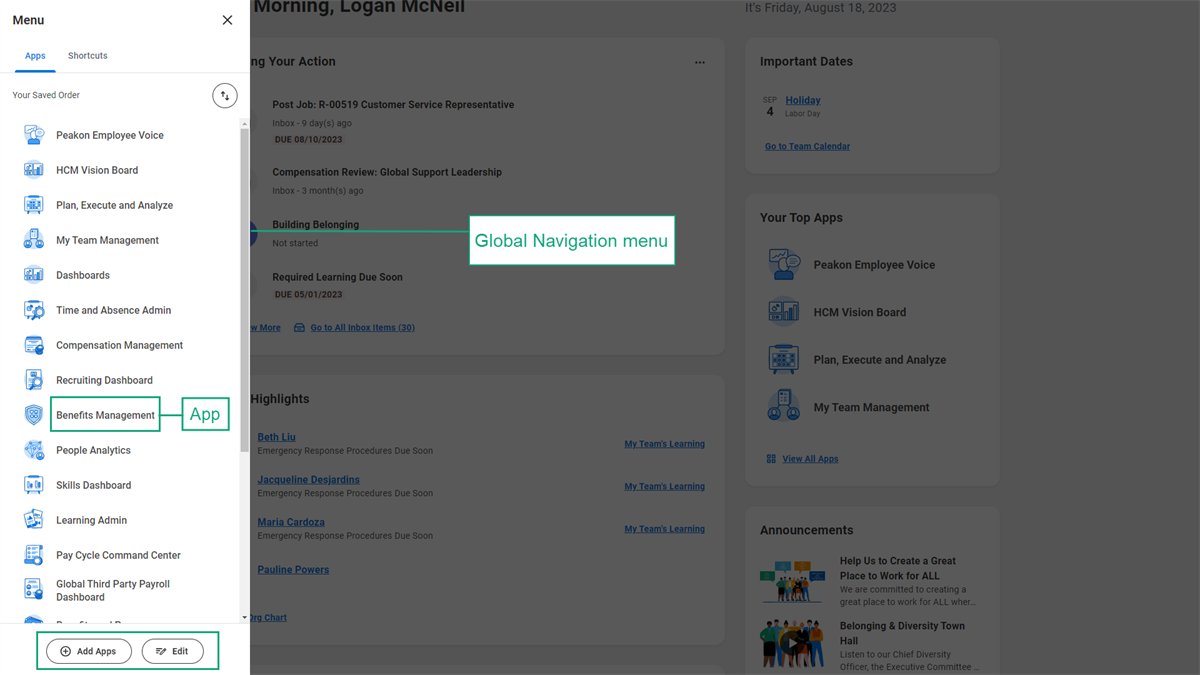Click the Compensation Management icon
This screenshot has width=1200, height=675.
click(x=34, y=345)
